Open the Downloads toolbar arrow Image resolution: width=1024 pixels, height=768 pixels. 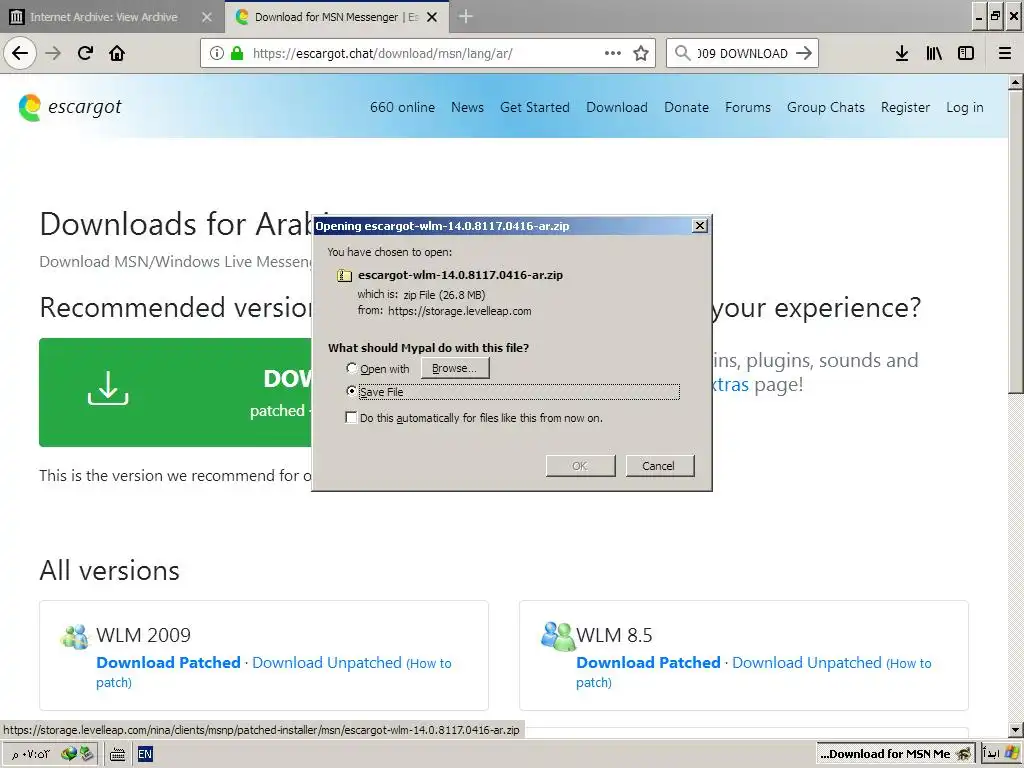[901, 53]
